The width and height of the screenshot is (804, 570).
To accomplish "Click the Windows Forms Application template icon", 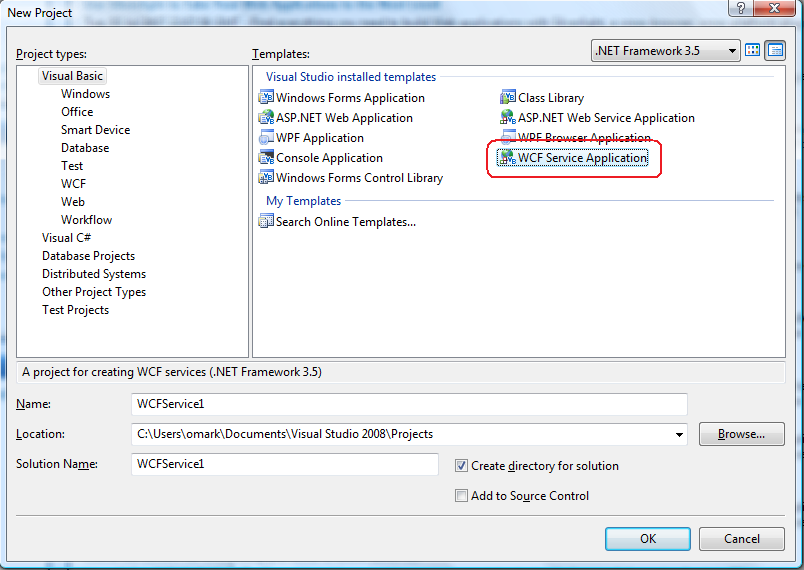I will click(266, 98).
